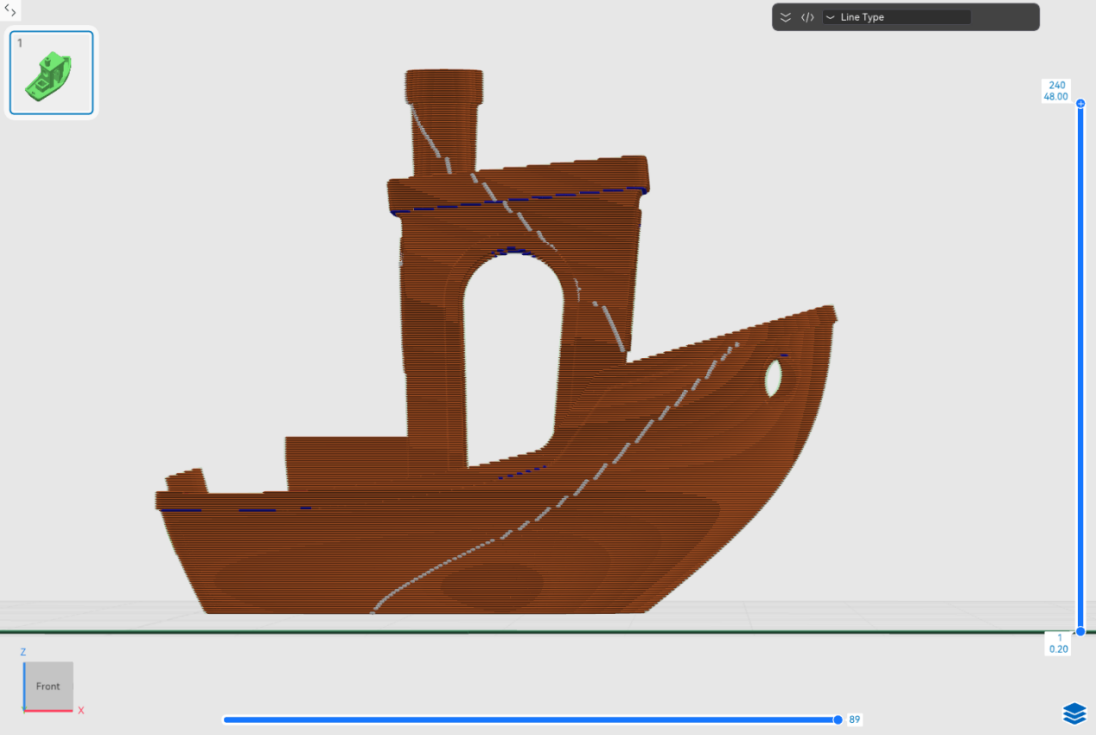1096x735 pixels.
Task: Click the middle of horizontal move slider
Action: (530, 719)
